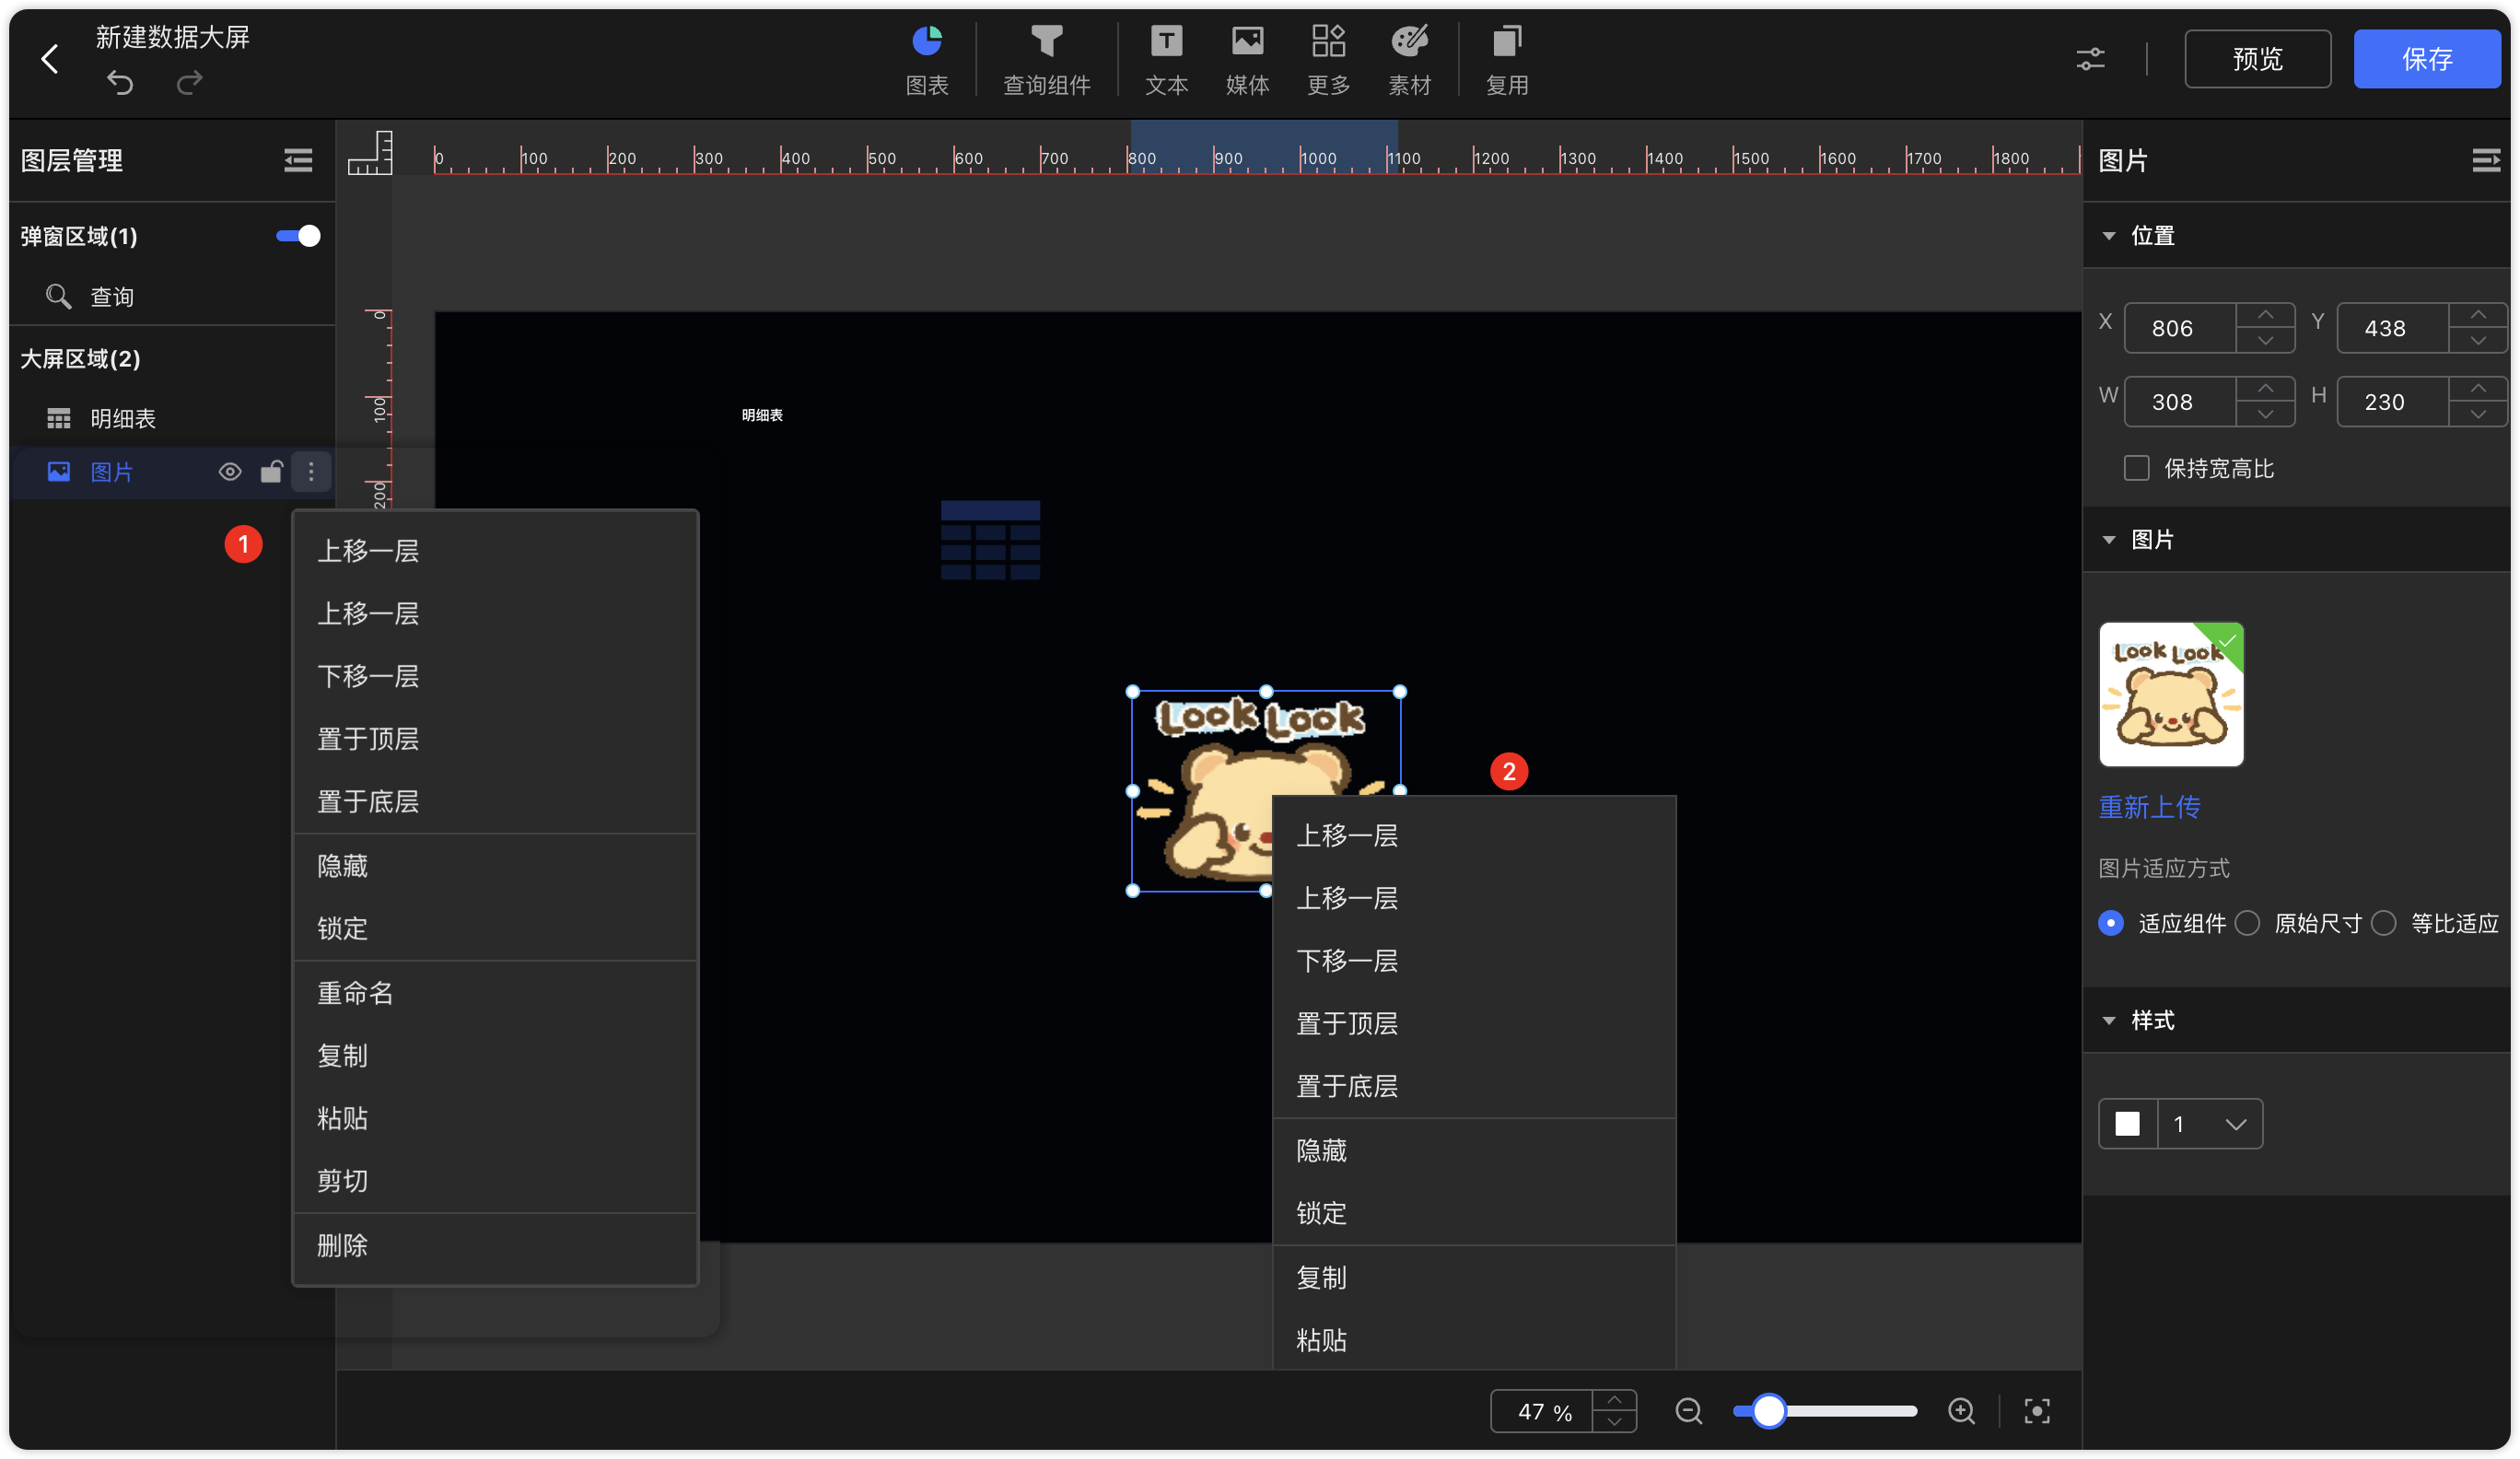The height and width of the screenshot is (1459, 2520).
Task: Select the 原始尺寸 radio option
Action: 2247,922
